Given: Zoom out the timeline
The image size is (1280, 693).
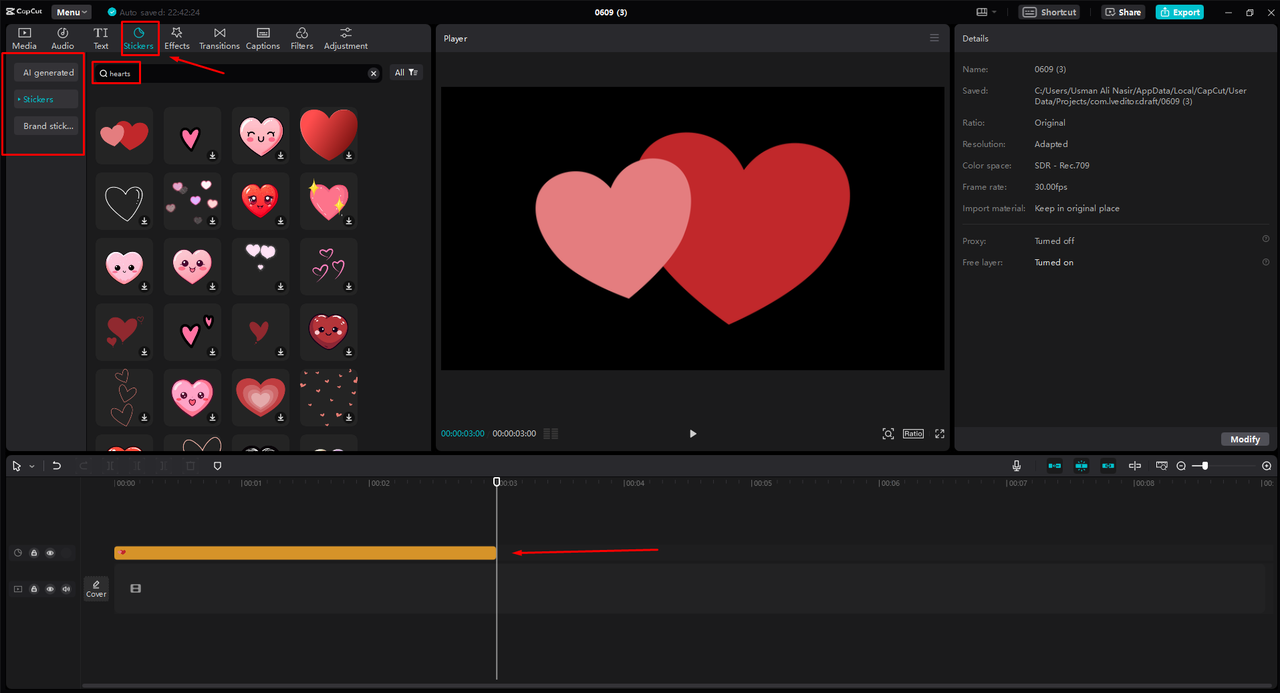Looking at the screenshot, I should tap(1181, 466).
